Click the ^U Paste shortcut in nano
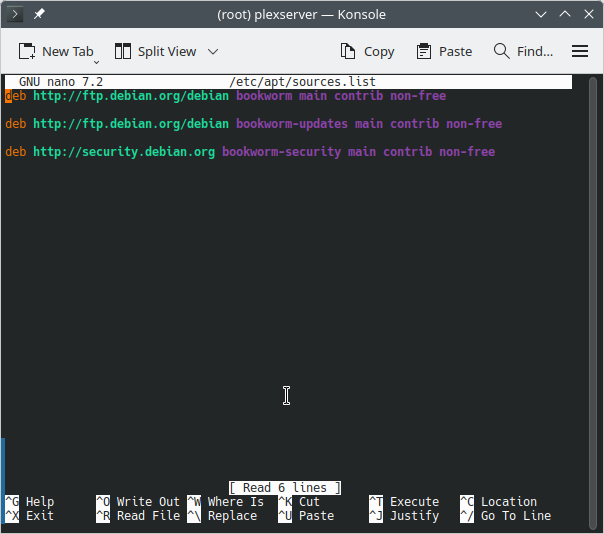 click(x=306, y=516)
